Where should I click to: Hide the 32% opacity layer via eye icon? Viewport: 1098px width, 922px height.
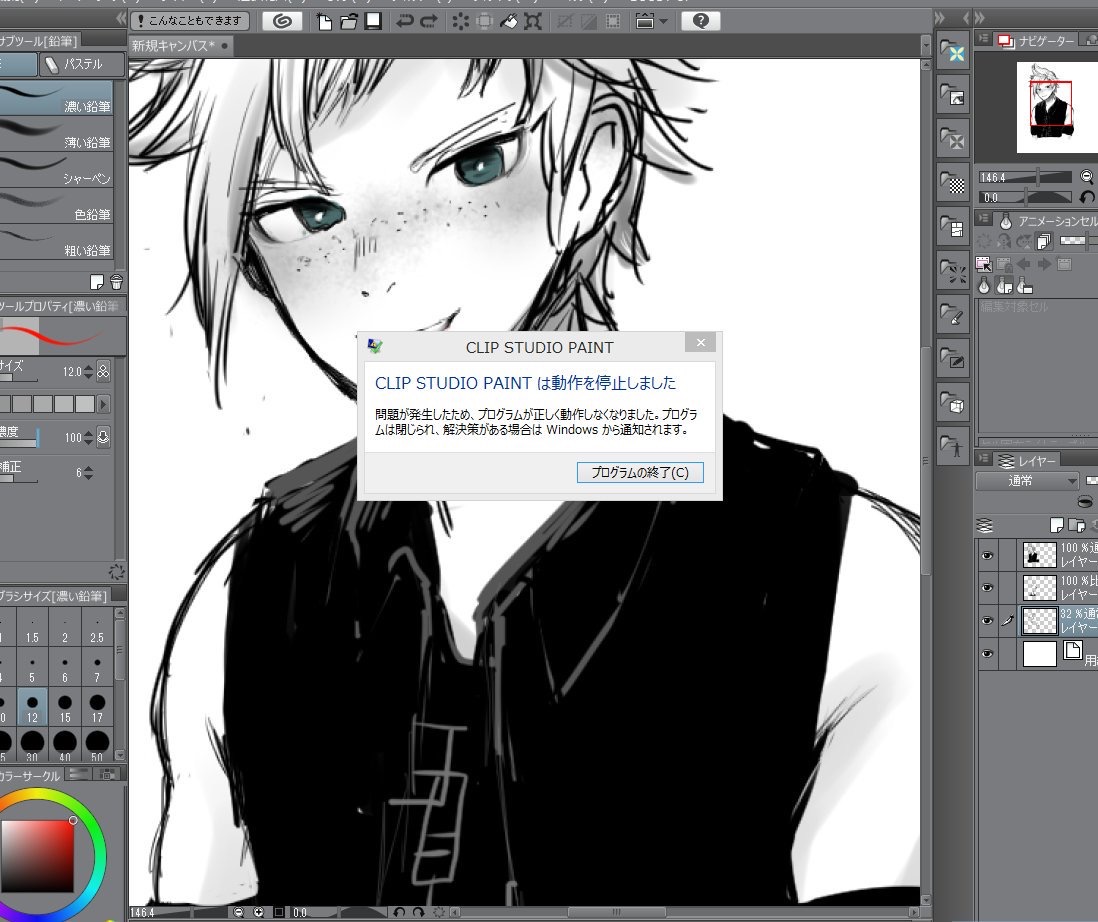[x=987, y=620]
